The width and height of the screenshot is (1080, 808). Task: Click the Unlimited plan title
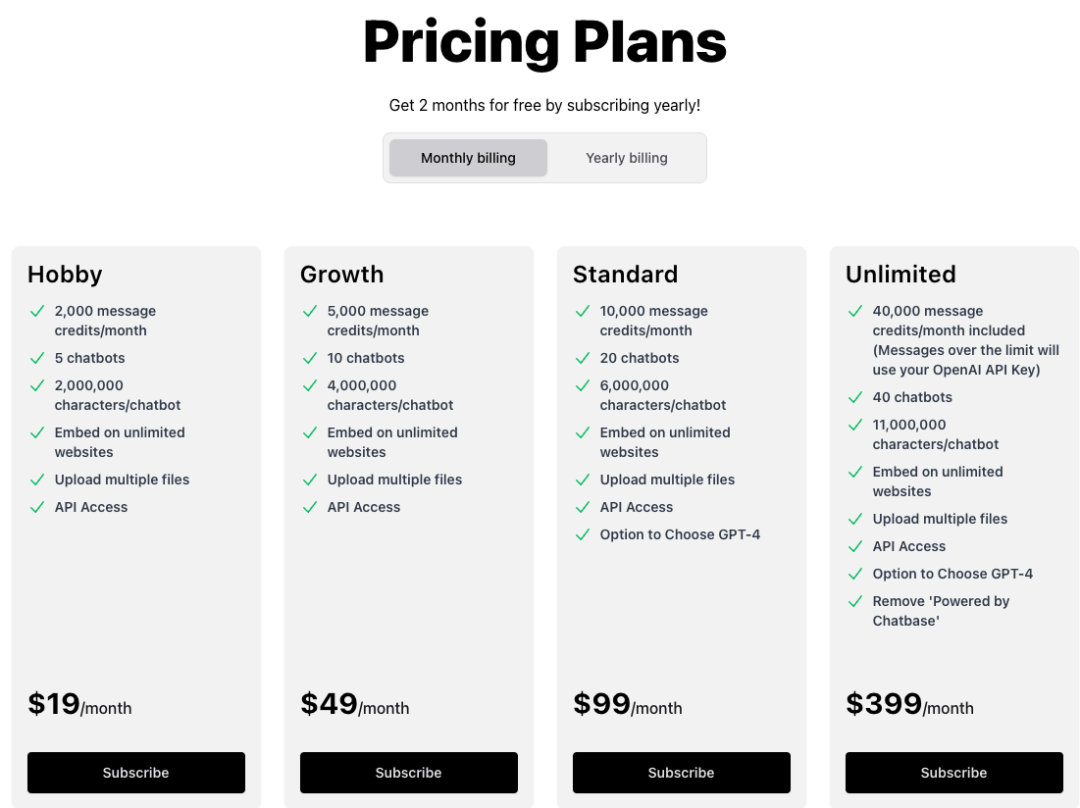click(900, 274)
